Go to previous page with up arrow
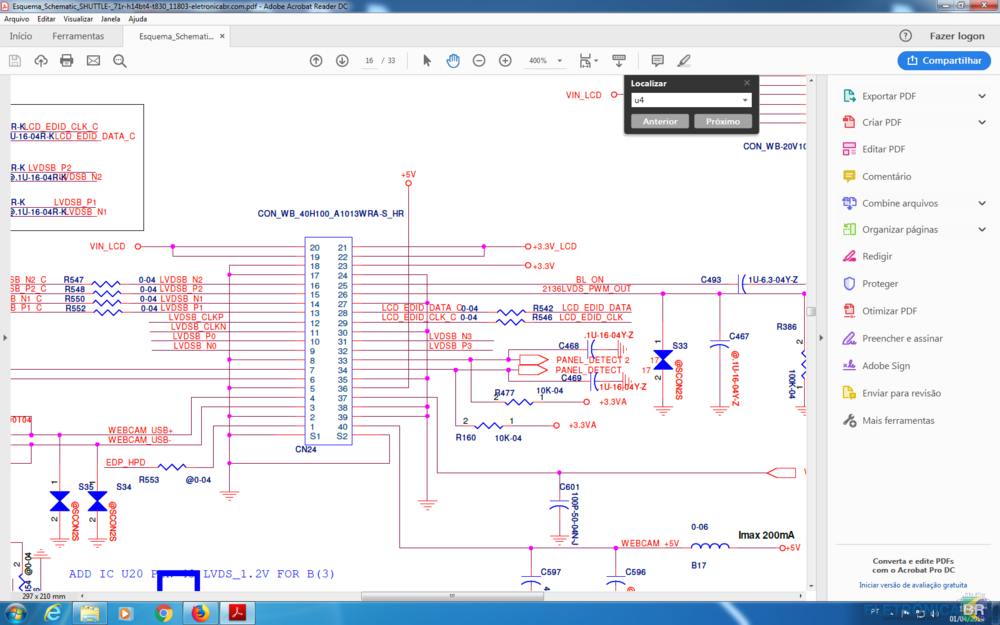Screen dimensions: 1000x625 [x=316, y=61]
